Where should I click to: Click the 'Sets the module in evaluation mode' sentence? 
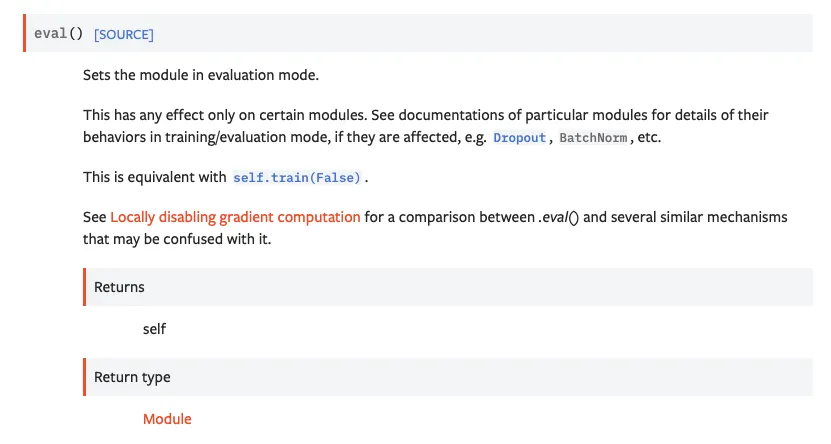[x=215, y=75]
